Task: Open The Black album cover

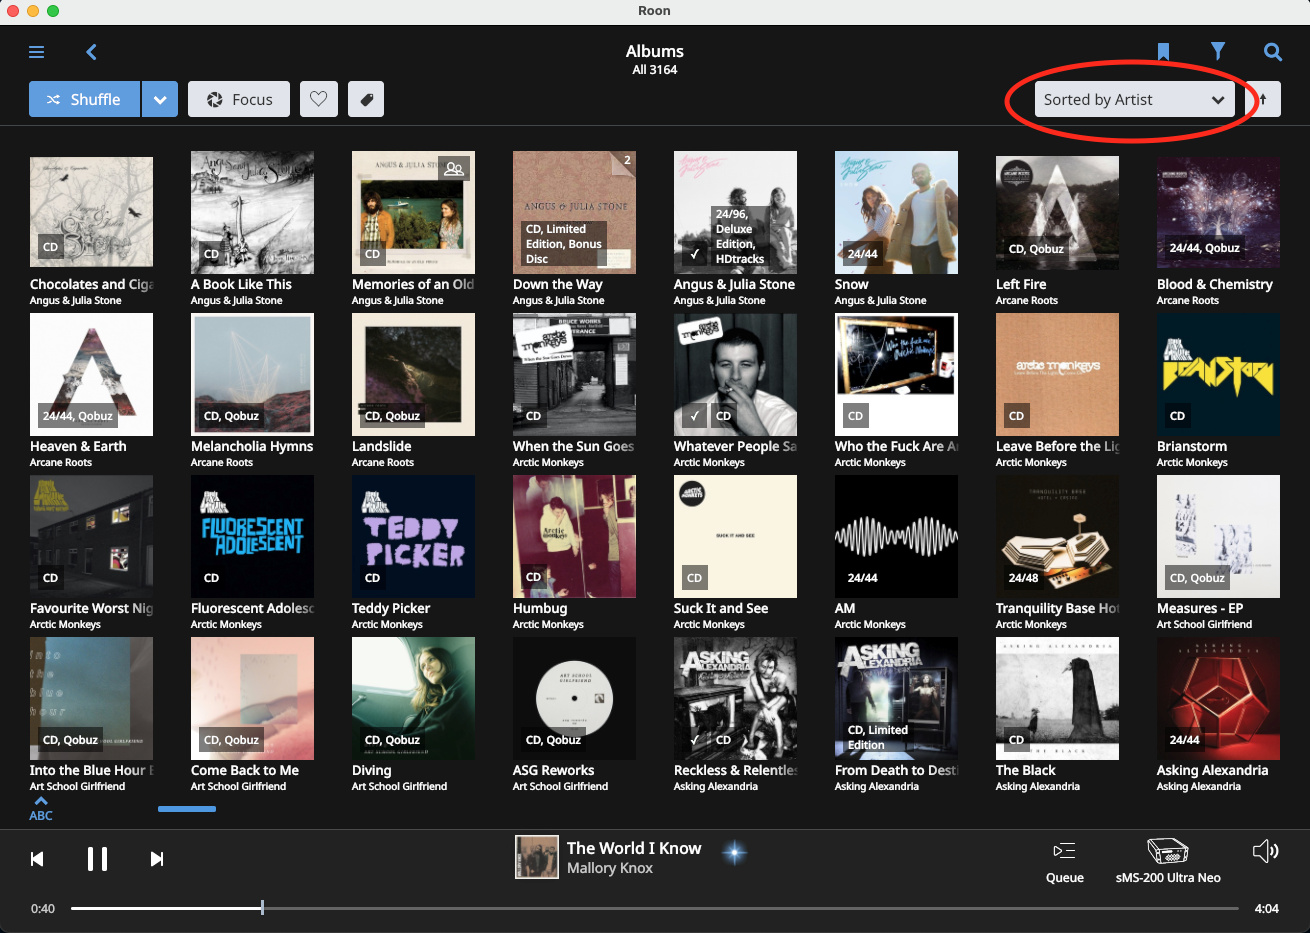Action: point(1057,698)
